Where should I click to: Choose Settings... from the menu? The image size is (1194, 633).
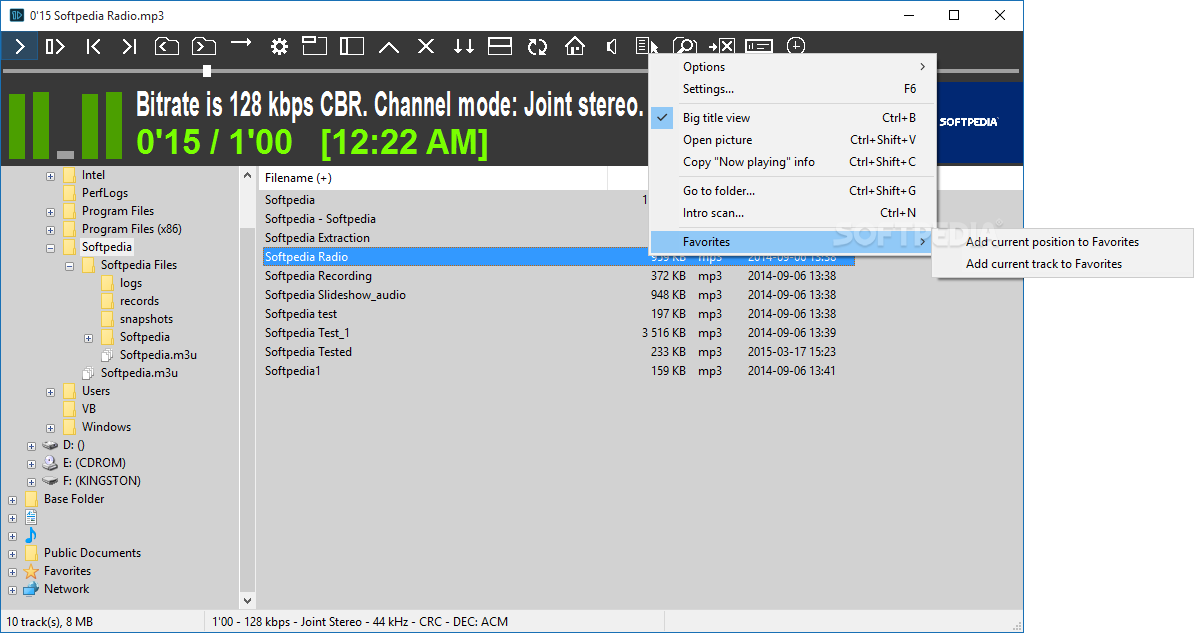tap(792, 89)
